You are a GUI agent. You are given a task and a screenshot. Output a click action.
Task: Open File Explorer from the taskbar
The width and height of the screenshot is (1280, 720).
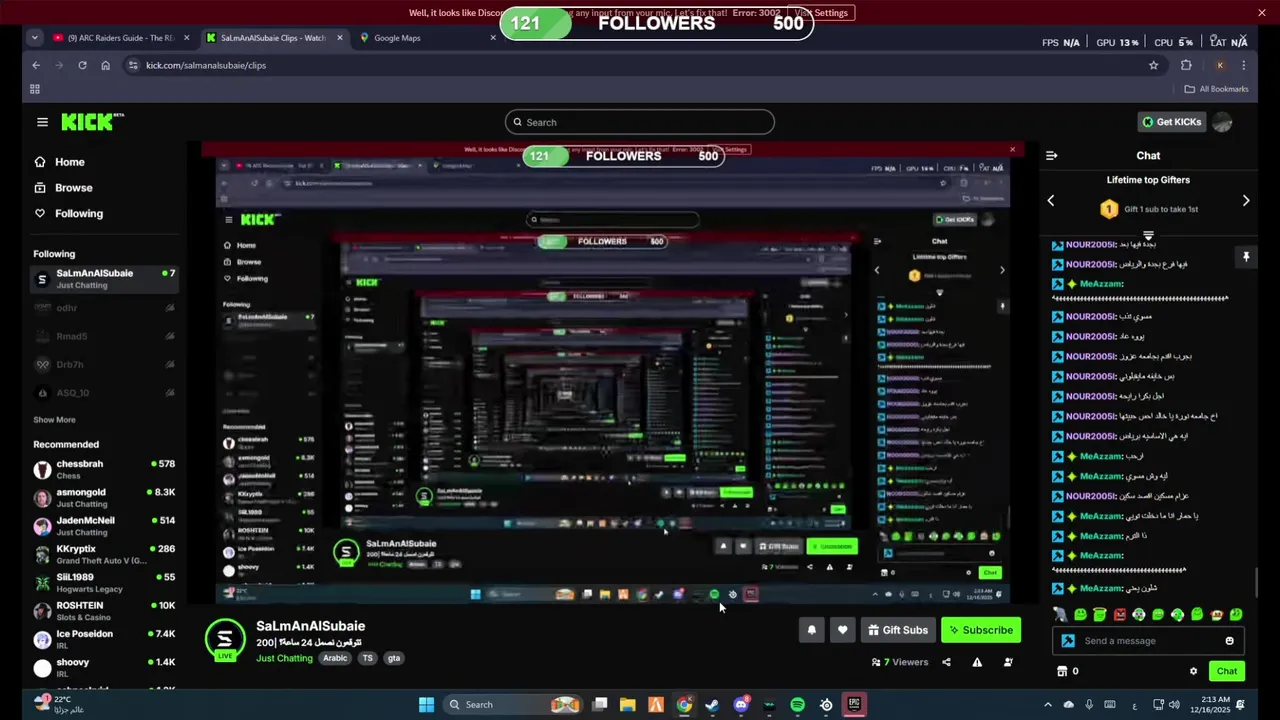pos(627,705)
